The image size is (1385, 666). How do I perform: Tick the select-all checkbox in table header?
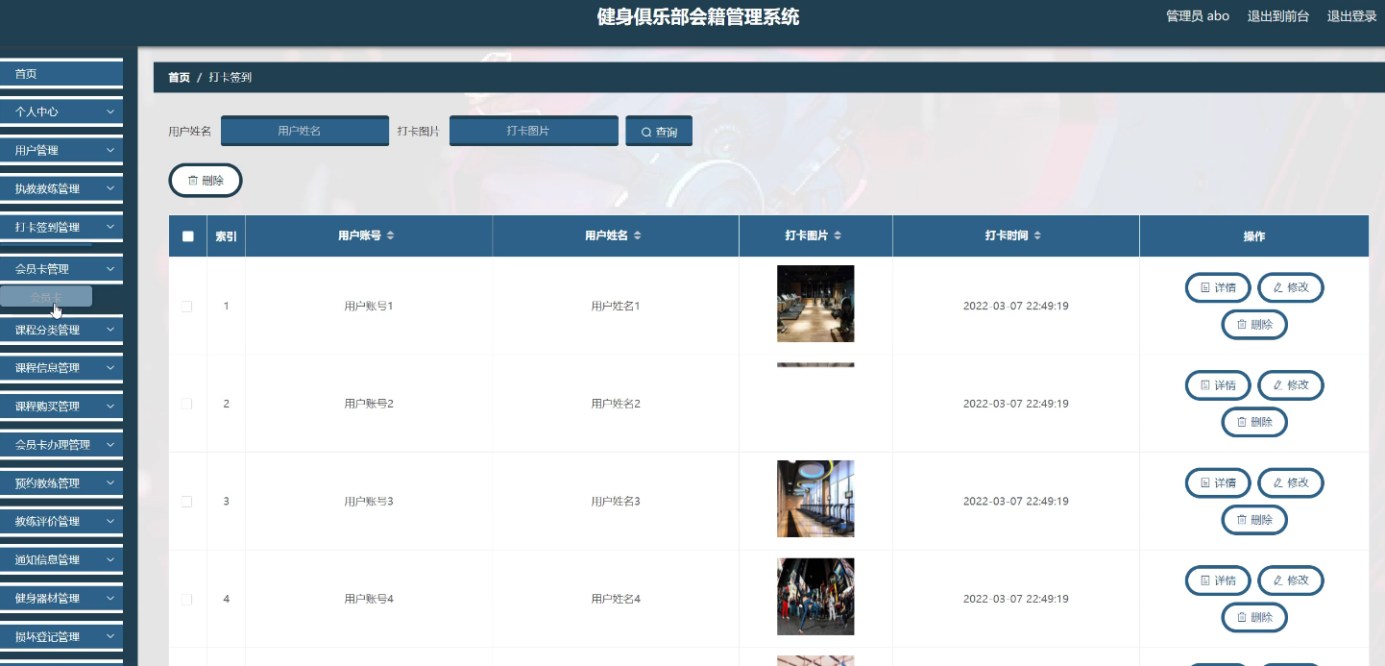pyautogui.click(x=188, y=237)
